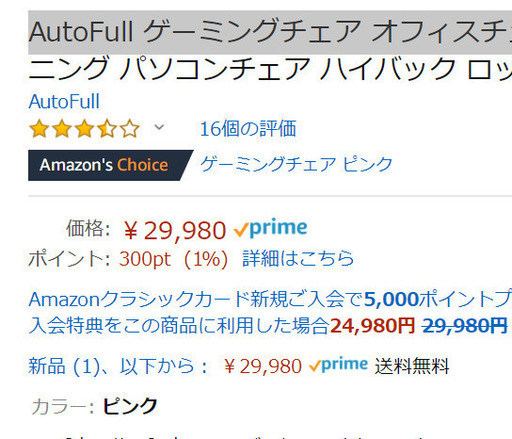This screenshot has height=439, width=512.
Task: Click the highlighted AutoFull product title
Action: (270, 32)
